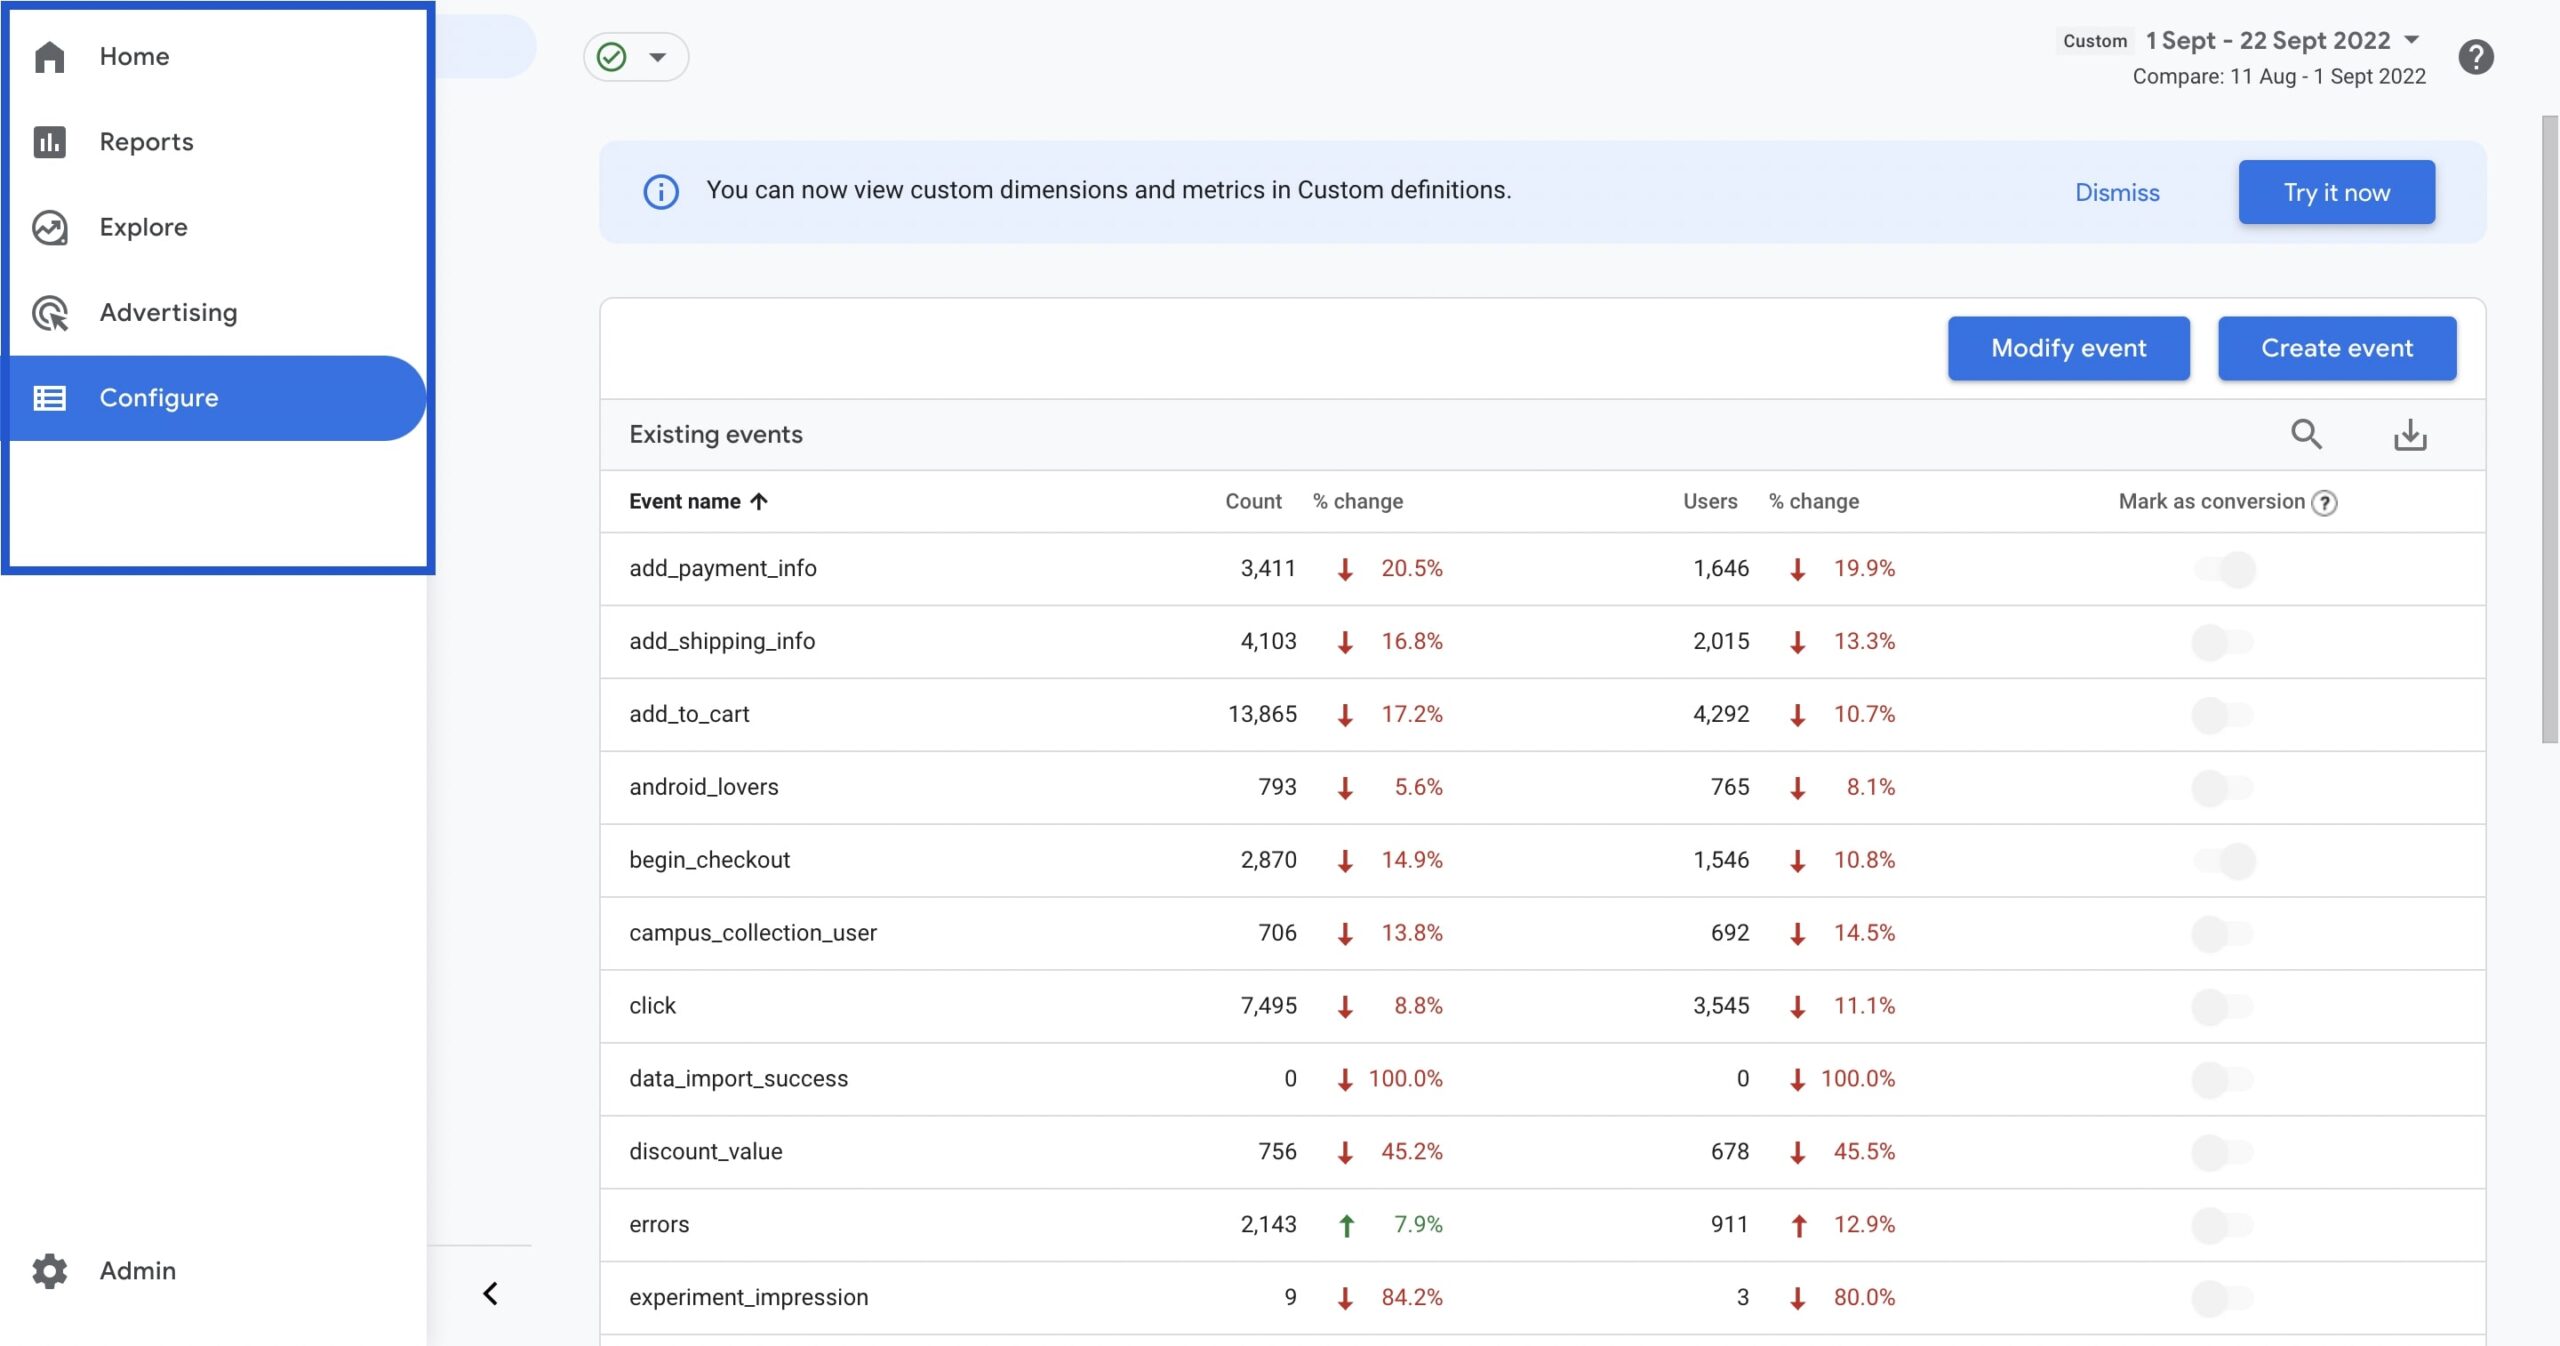Screen dimensions: 2560x1346
Task: Click info icon beside Mark as conversion
Action: coord(2325,503)
